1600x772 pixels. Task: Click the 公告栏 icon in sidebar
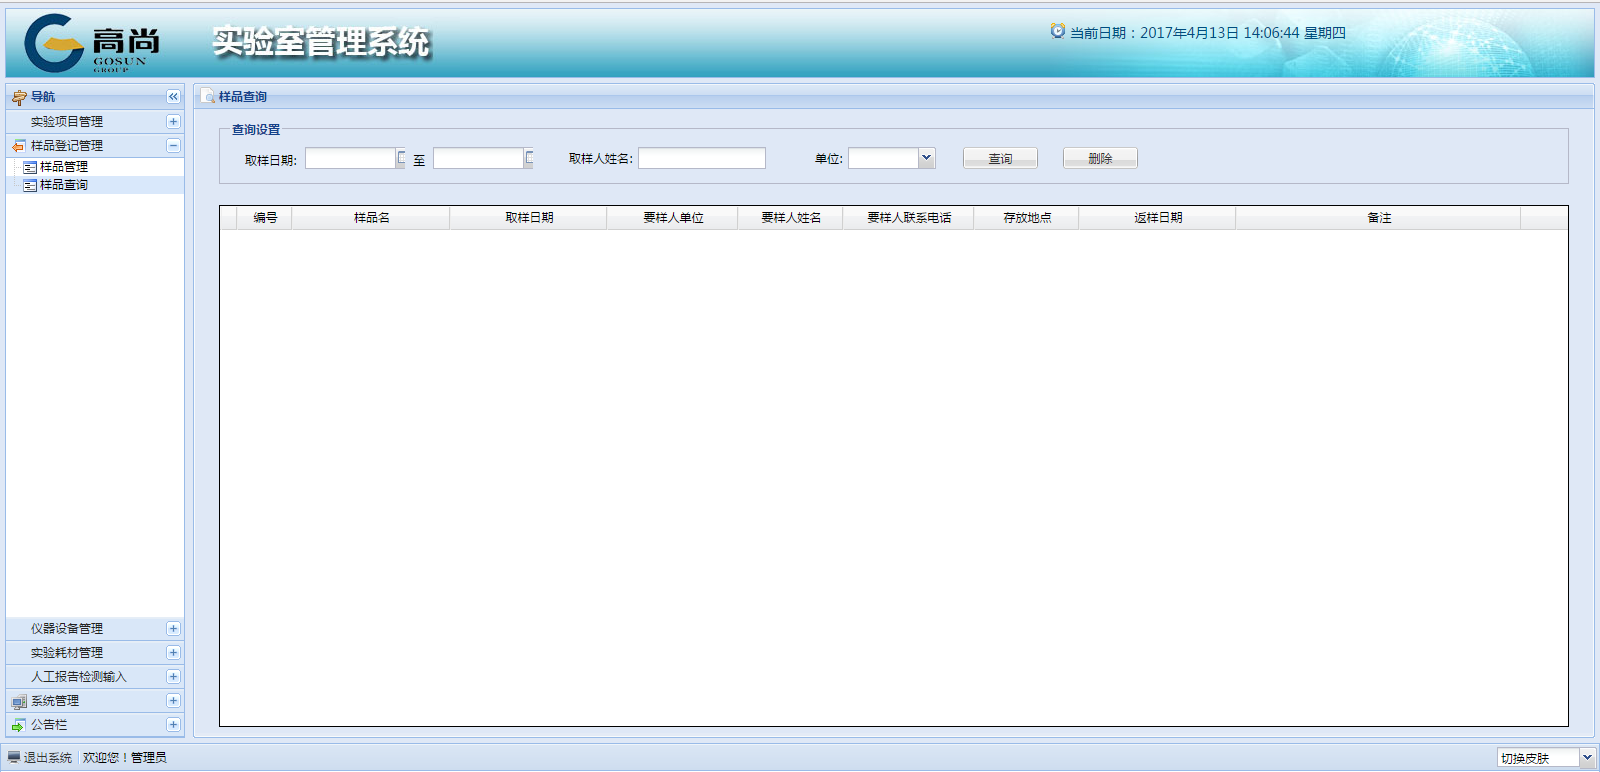tap(19, 726)
